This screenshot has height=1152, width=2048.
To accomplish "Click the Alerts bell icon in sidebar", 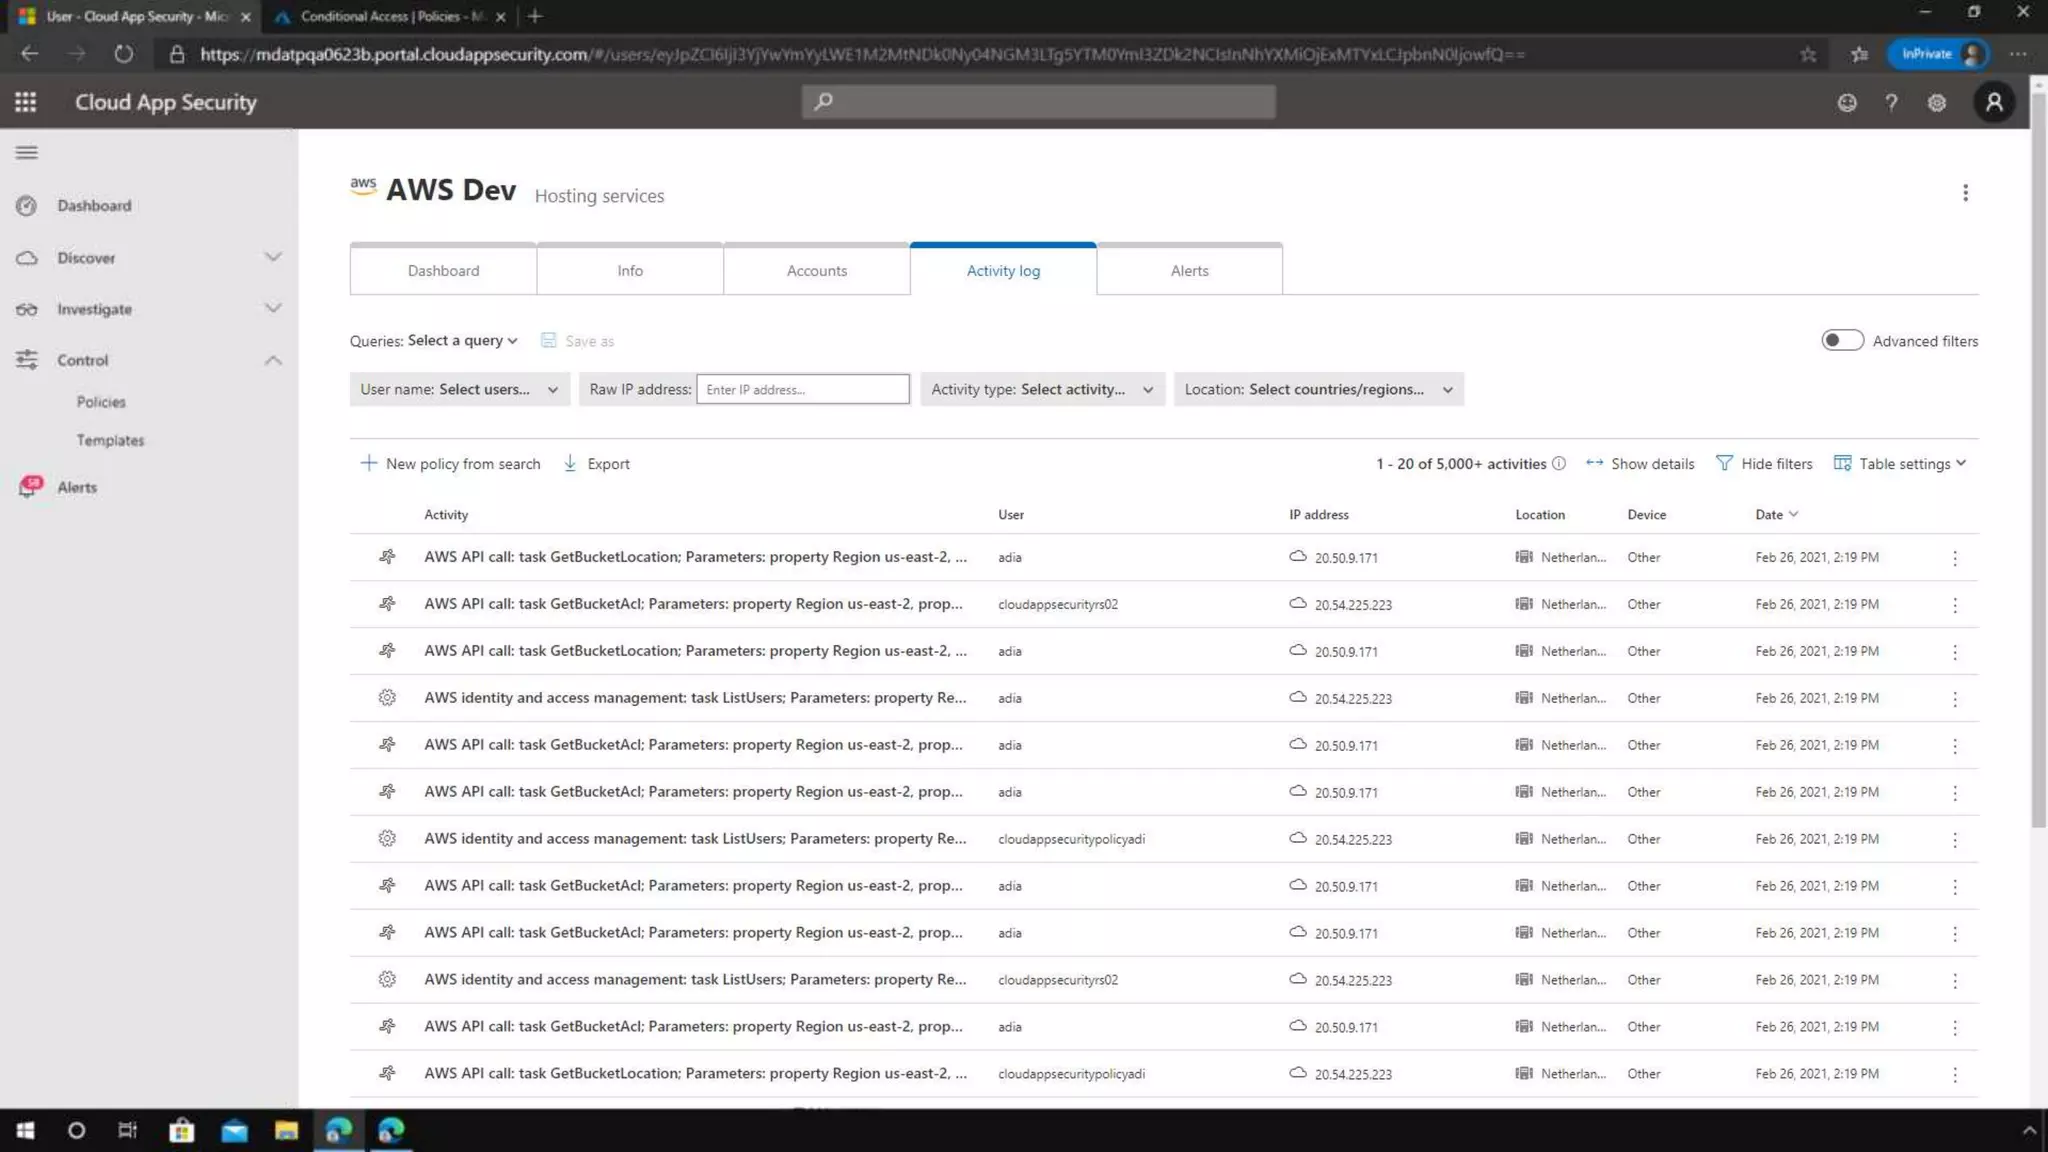I will pyautogui.click(x=30, y=487).
